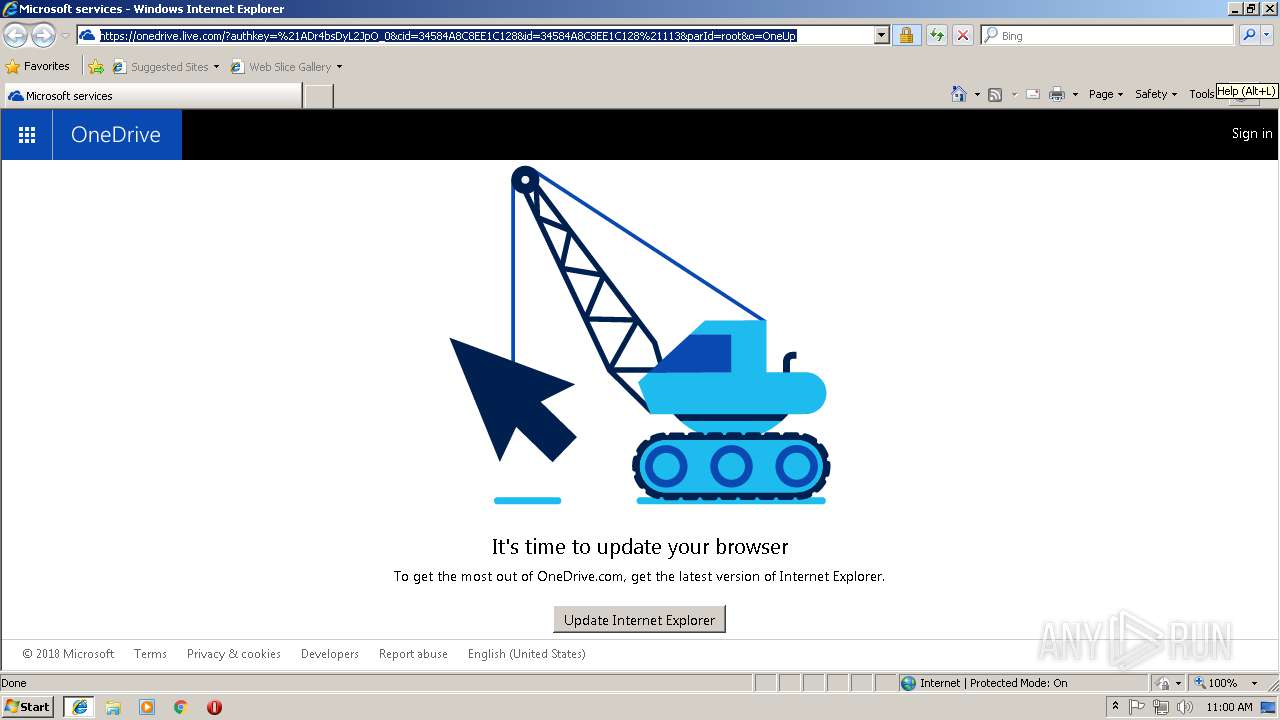Open Developers footer link
The image size is (1280, 720).
tap(330, 654)
